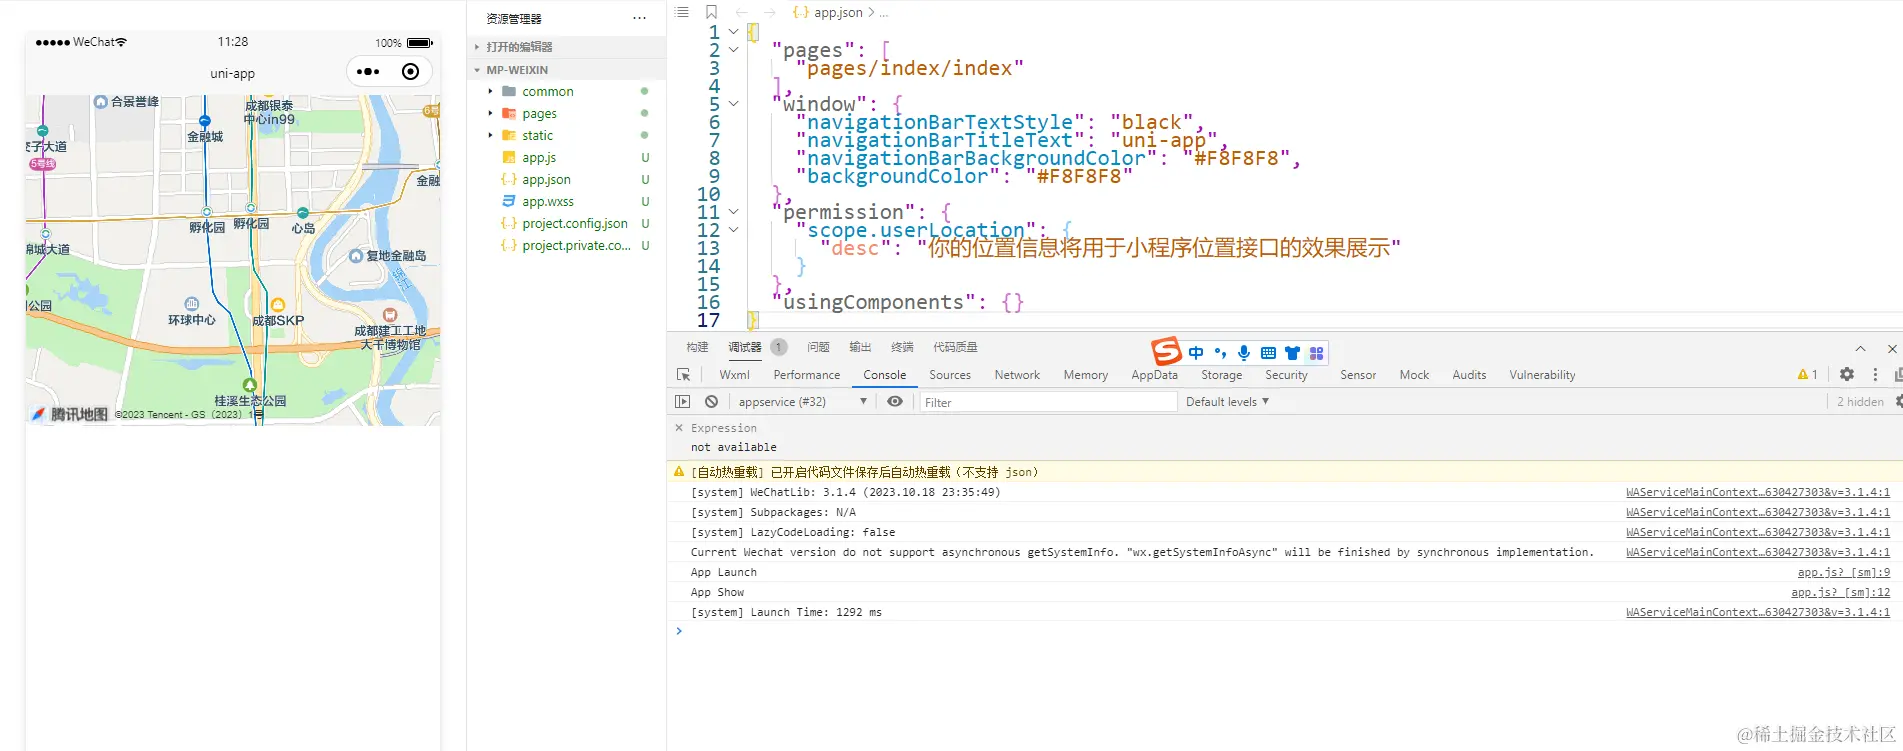
Task: Toggle Sogou punctuation mode
Action: pyautogui.click(x=1220, y=352)
